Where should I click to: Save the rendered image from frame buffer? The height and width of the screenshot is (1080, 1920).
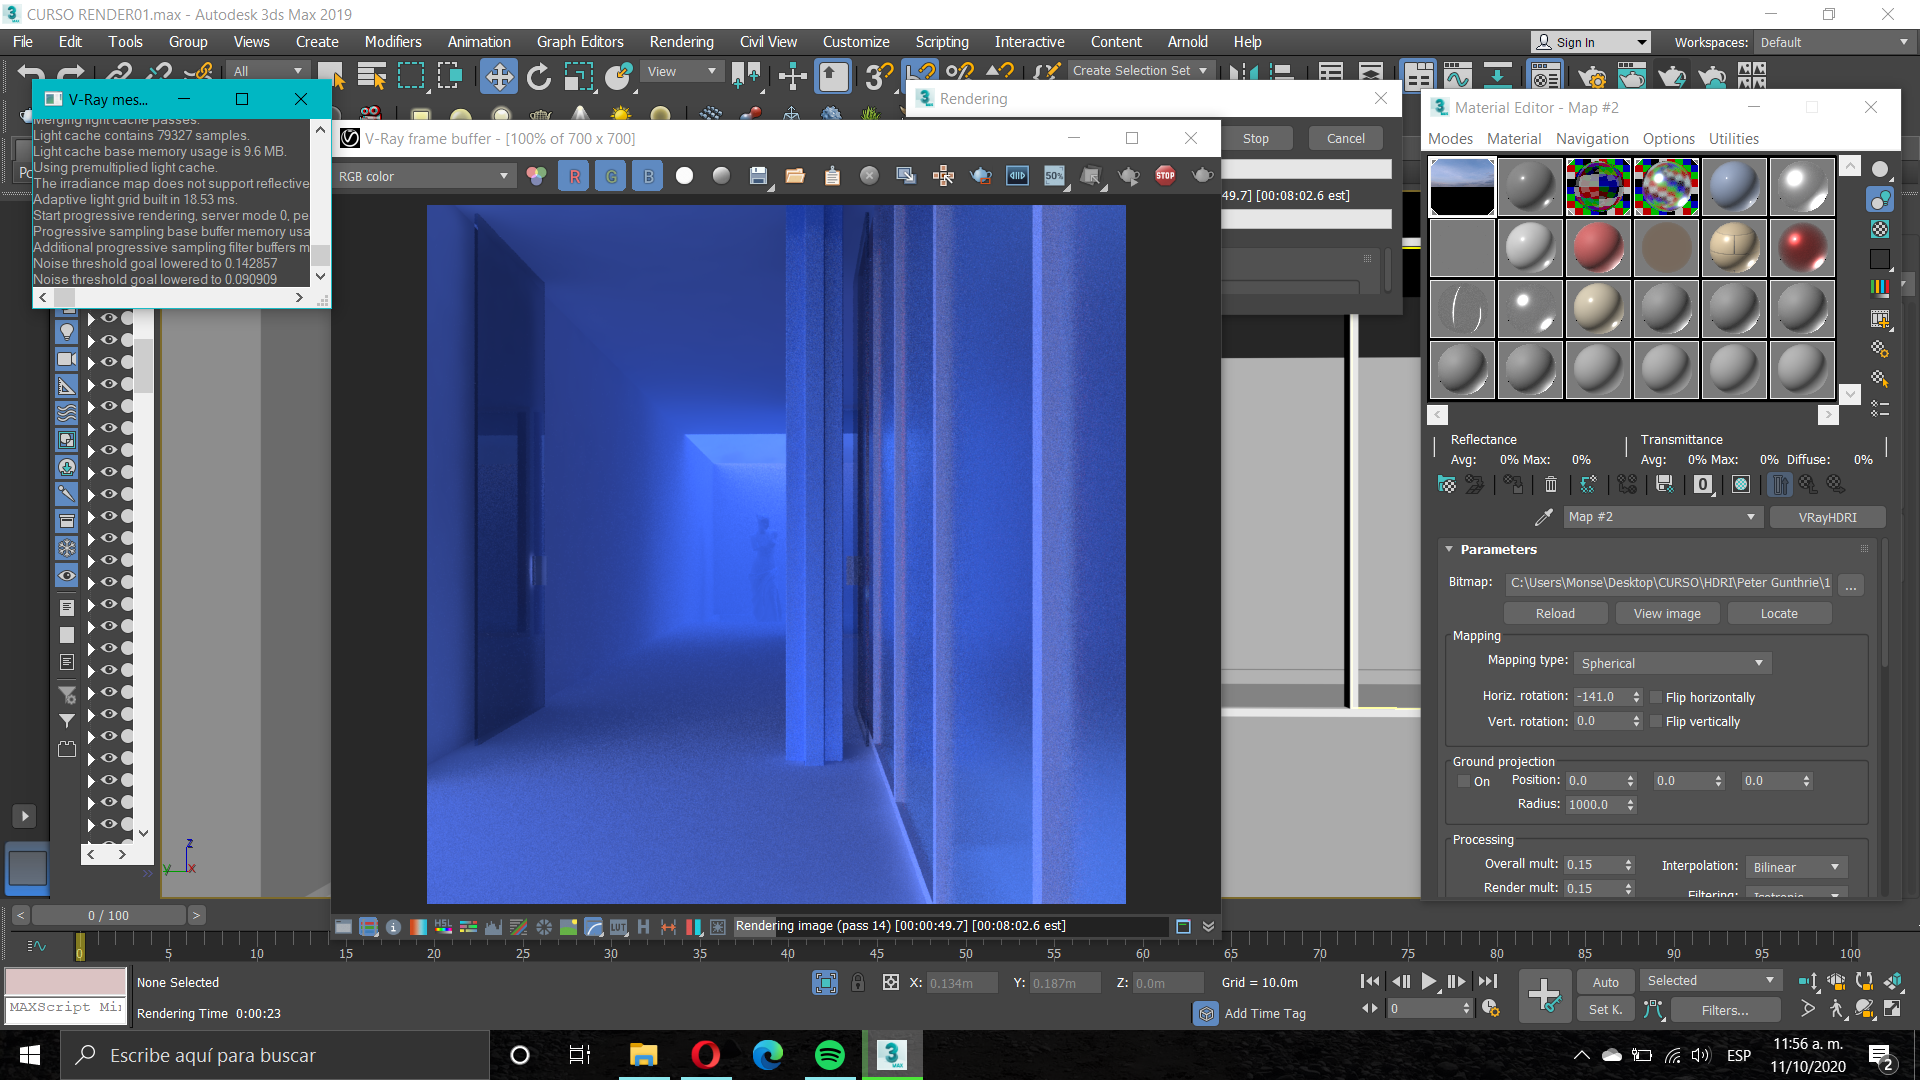(758, 176)
